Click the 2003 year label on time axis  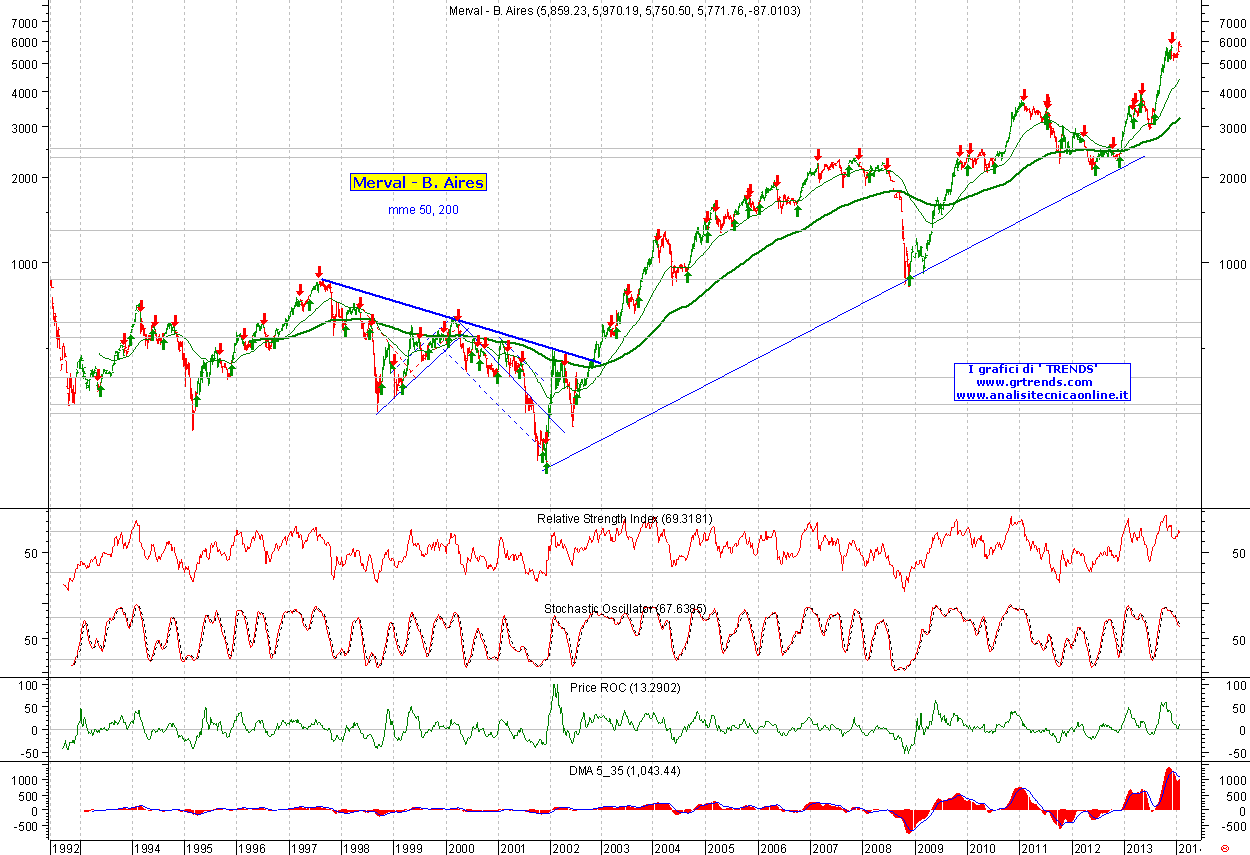[617, 848]
